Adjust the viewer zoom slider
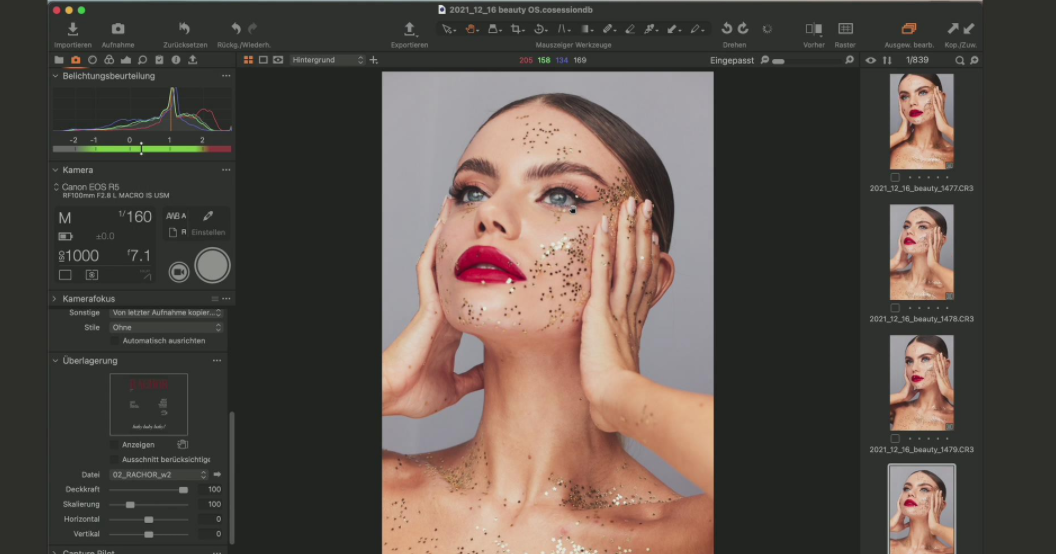This screenshot has height=554, width=1056. coord(807,61)
